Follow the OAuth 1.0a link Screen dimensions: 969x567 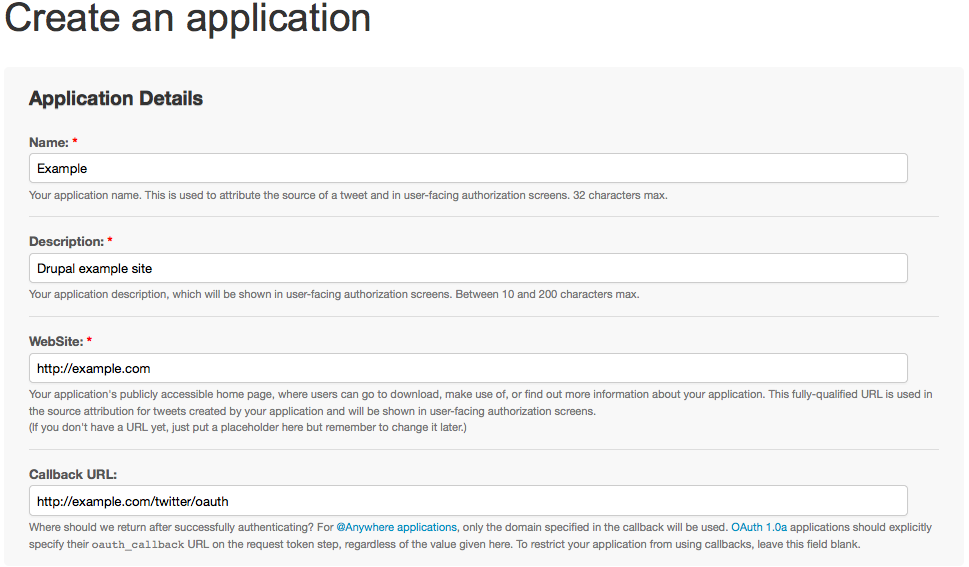coord(759,527)
